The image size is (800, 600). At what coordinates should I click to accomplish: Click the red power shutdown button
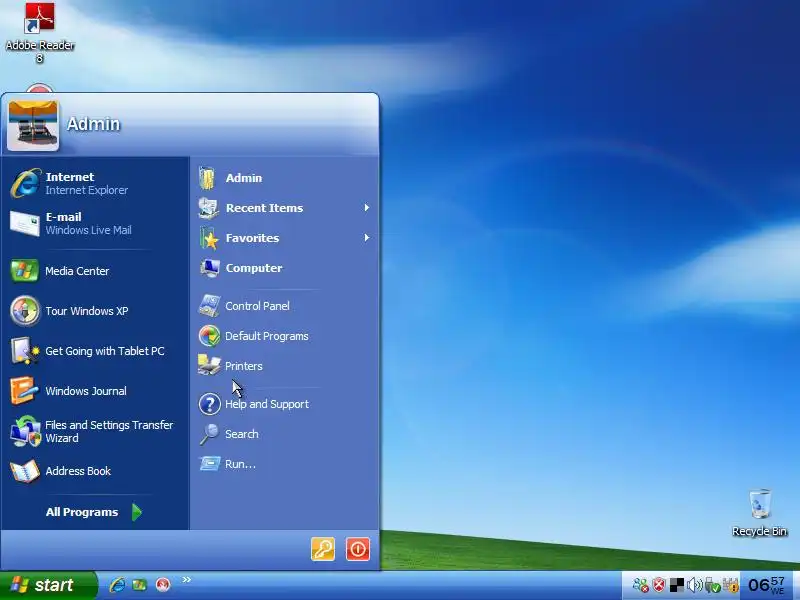point(358,549)
